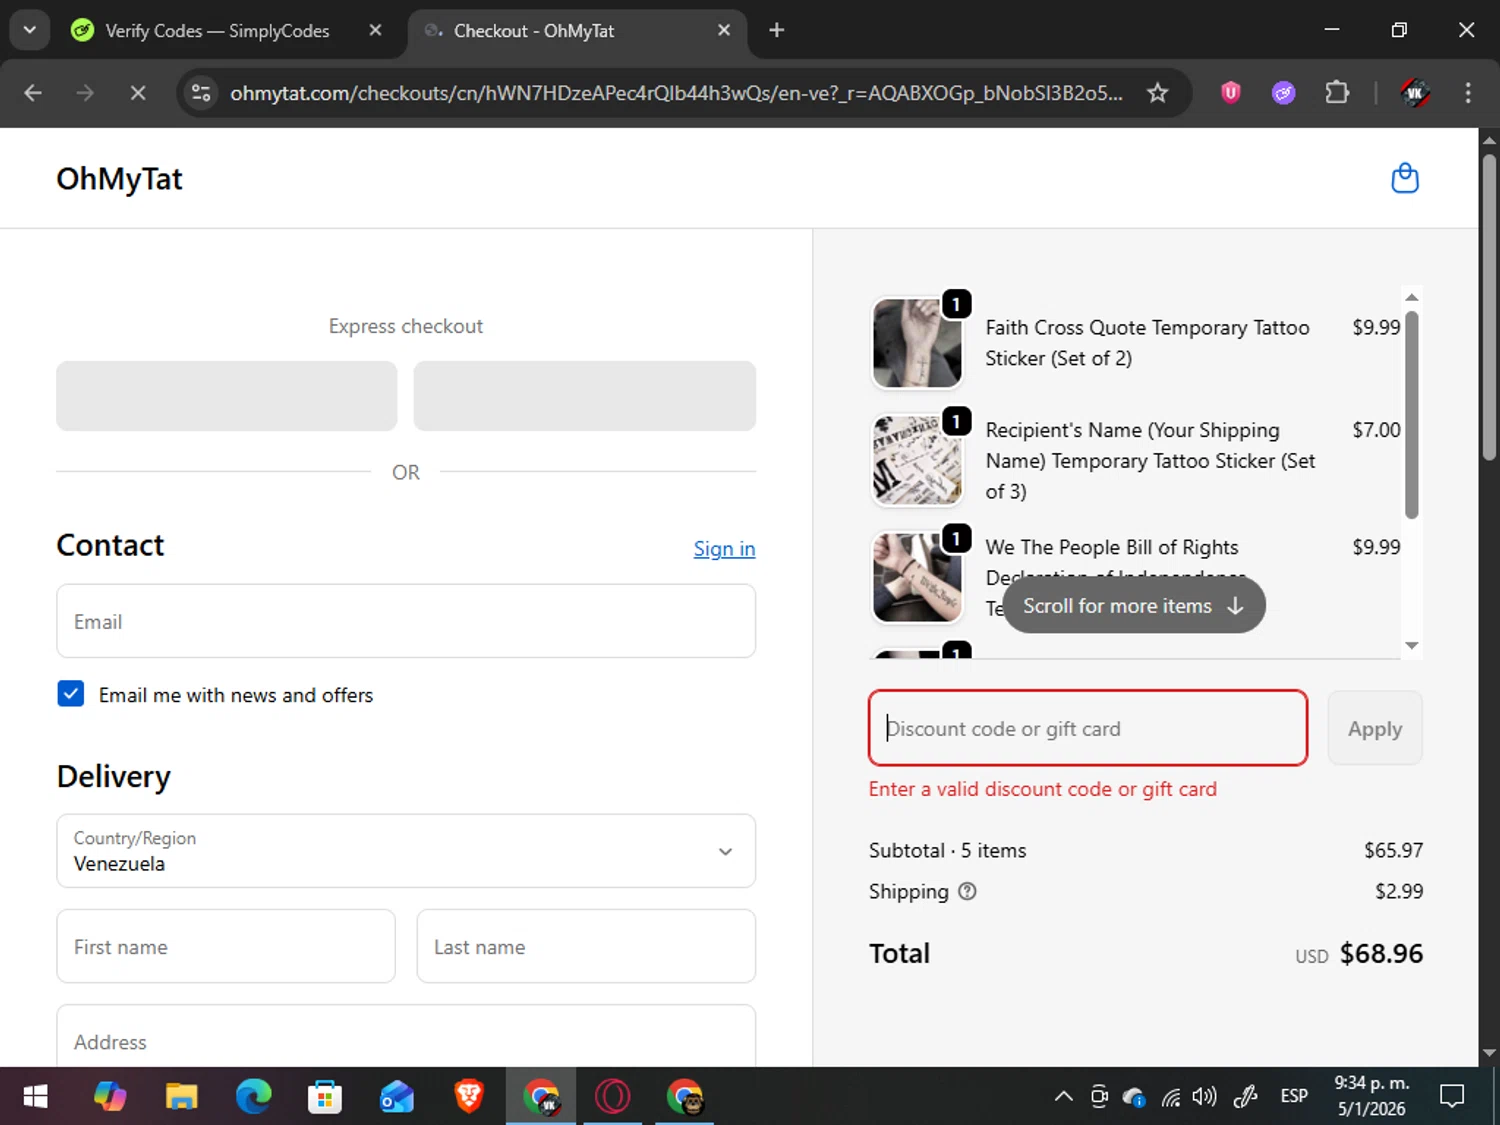Bookmark this page with star icon
Viewport: 1500px width, 1125px height.
[x=1157, y=93]
